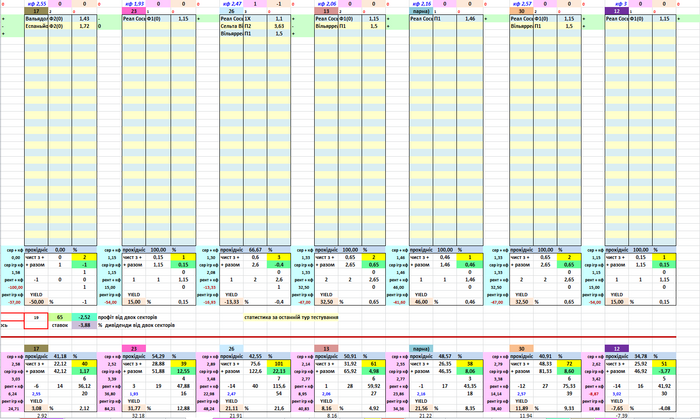Select the YIELD value '21,56'
The height and width of the screenshot is (419, 700).
point(421,408)
